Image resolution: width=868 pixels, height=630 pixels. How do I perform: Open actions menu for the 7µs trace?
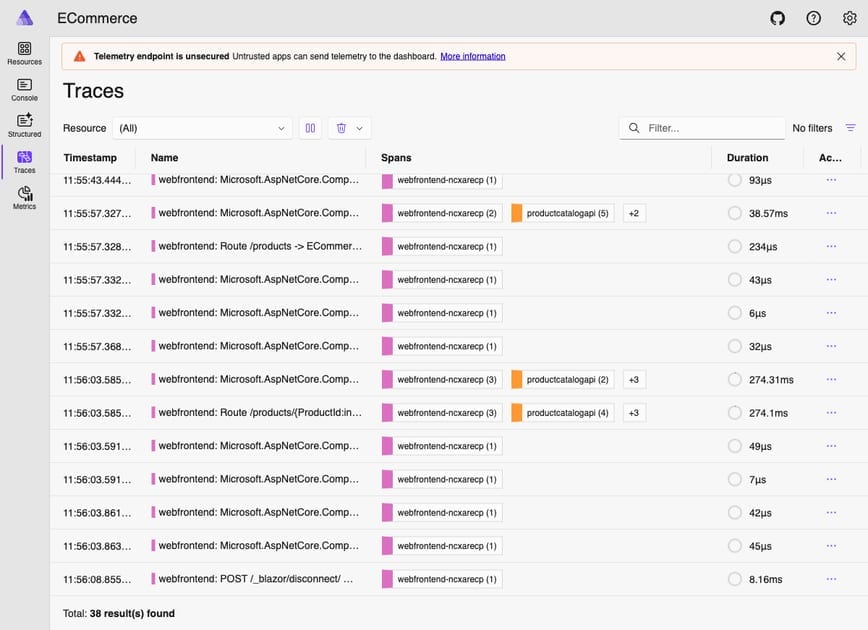pos(831,479)
